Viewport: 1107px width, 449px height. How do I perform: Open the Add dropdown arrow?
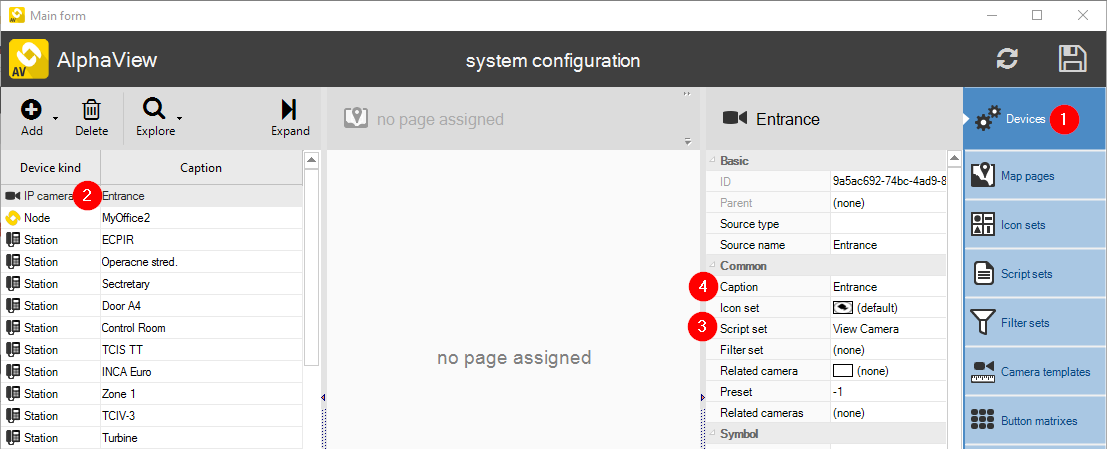[x=55, y=119]
